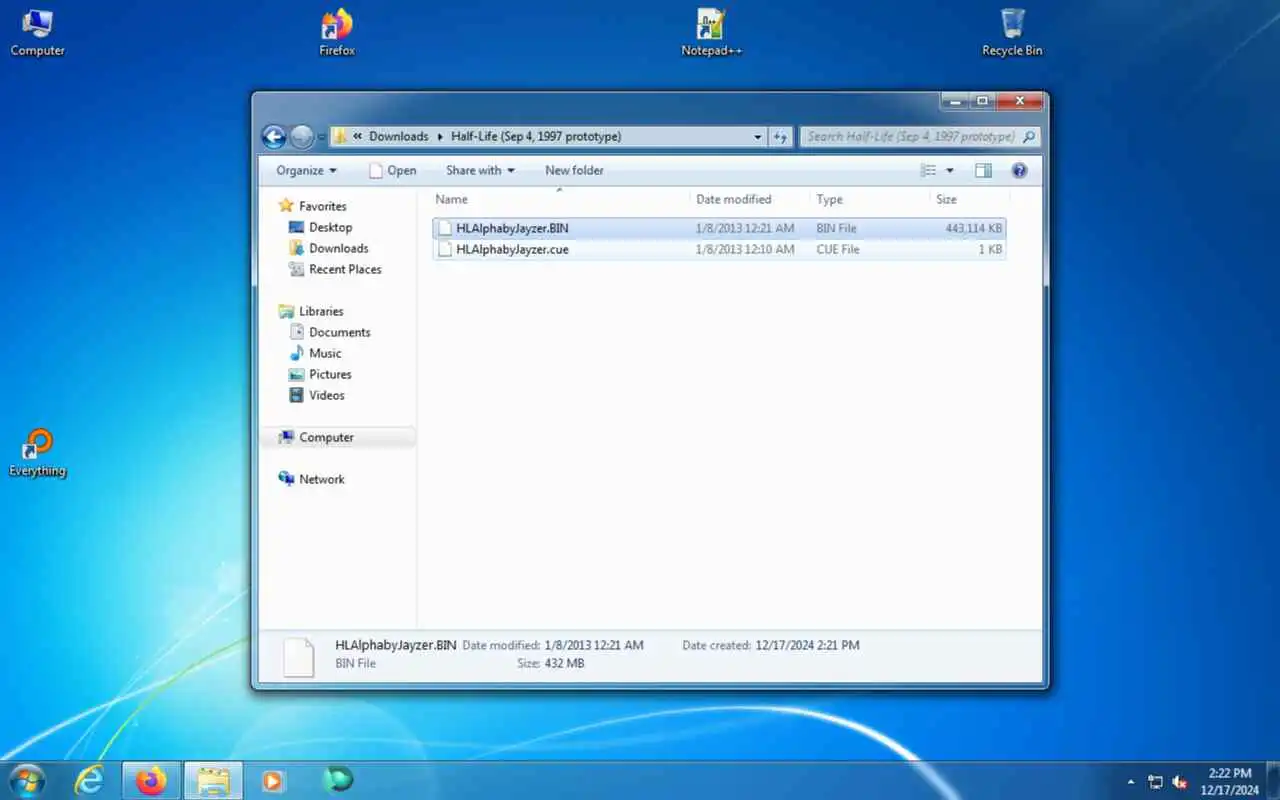The width and height of the screenshot is (1280, 800).
Task: Select the Everything desktop shortcut
Action: (x=38, y=453)
